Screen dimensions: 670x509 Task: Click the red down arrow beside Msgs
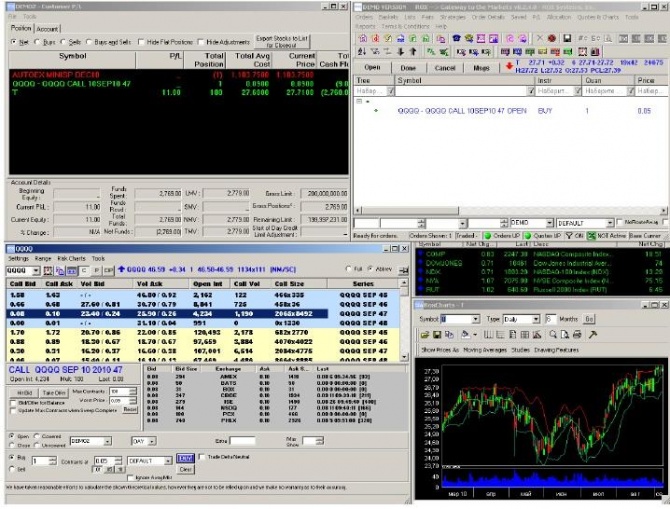509,66
